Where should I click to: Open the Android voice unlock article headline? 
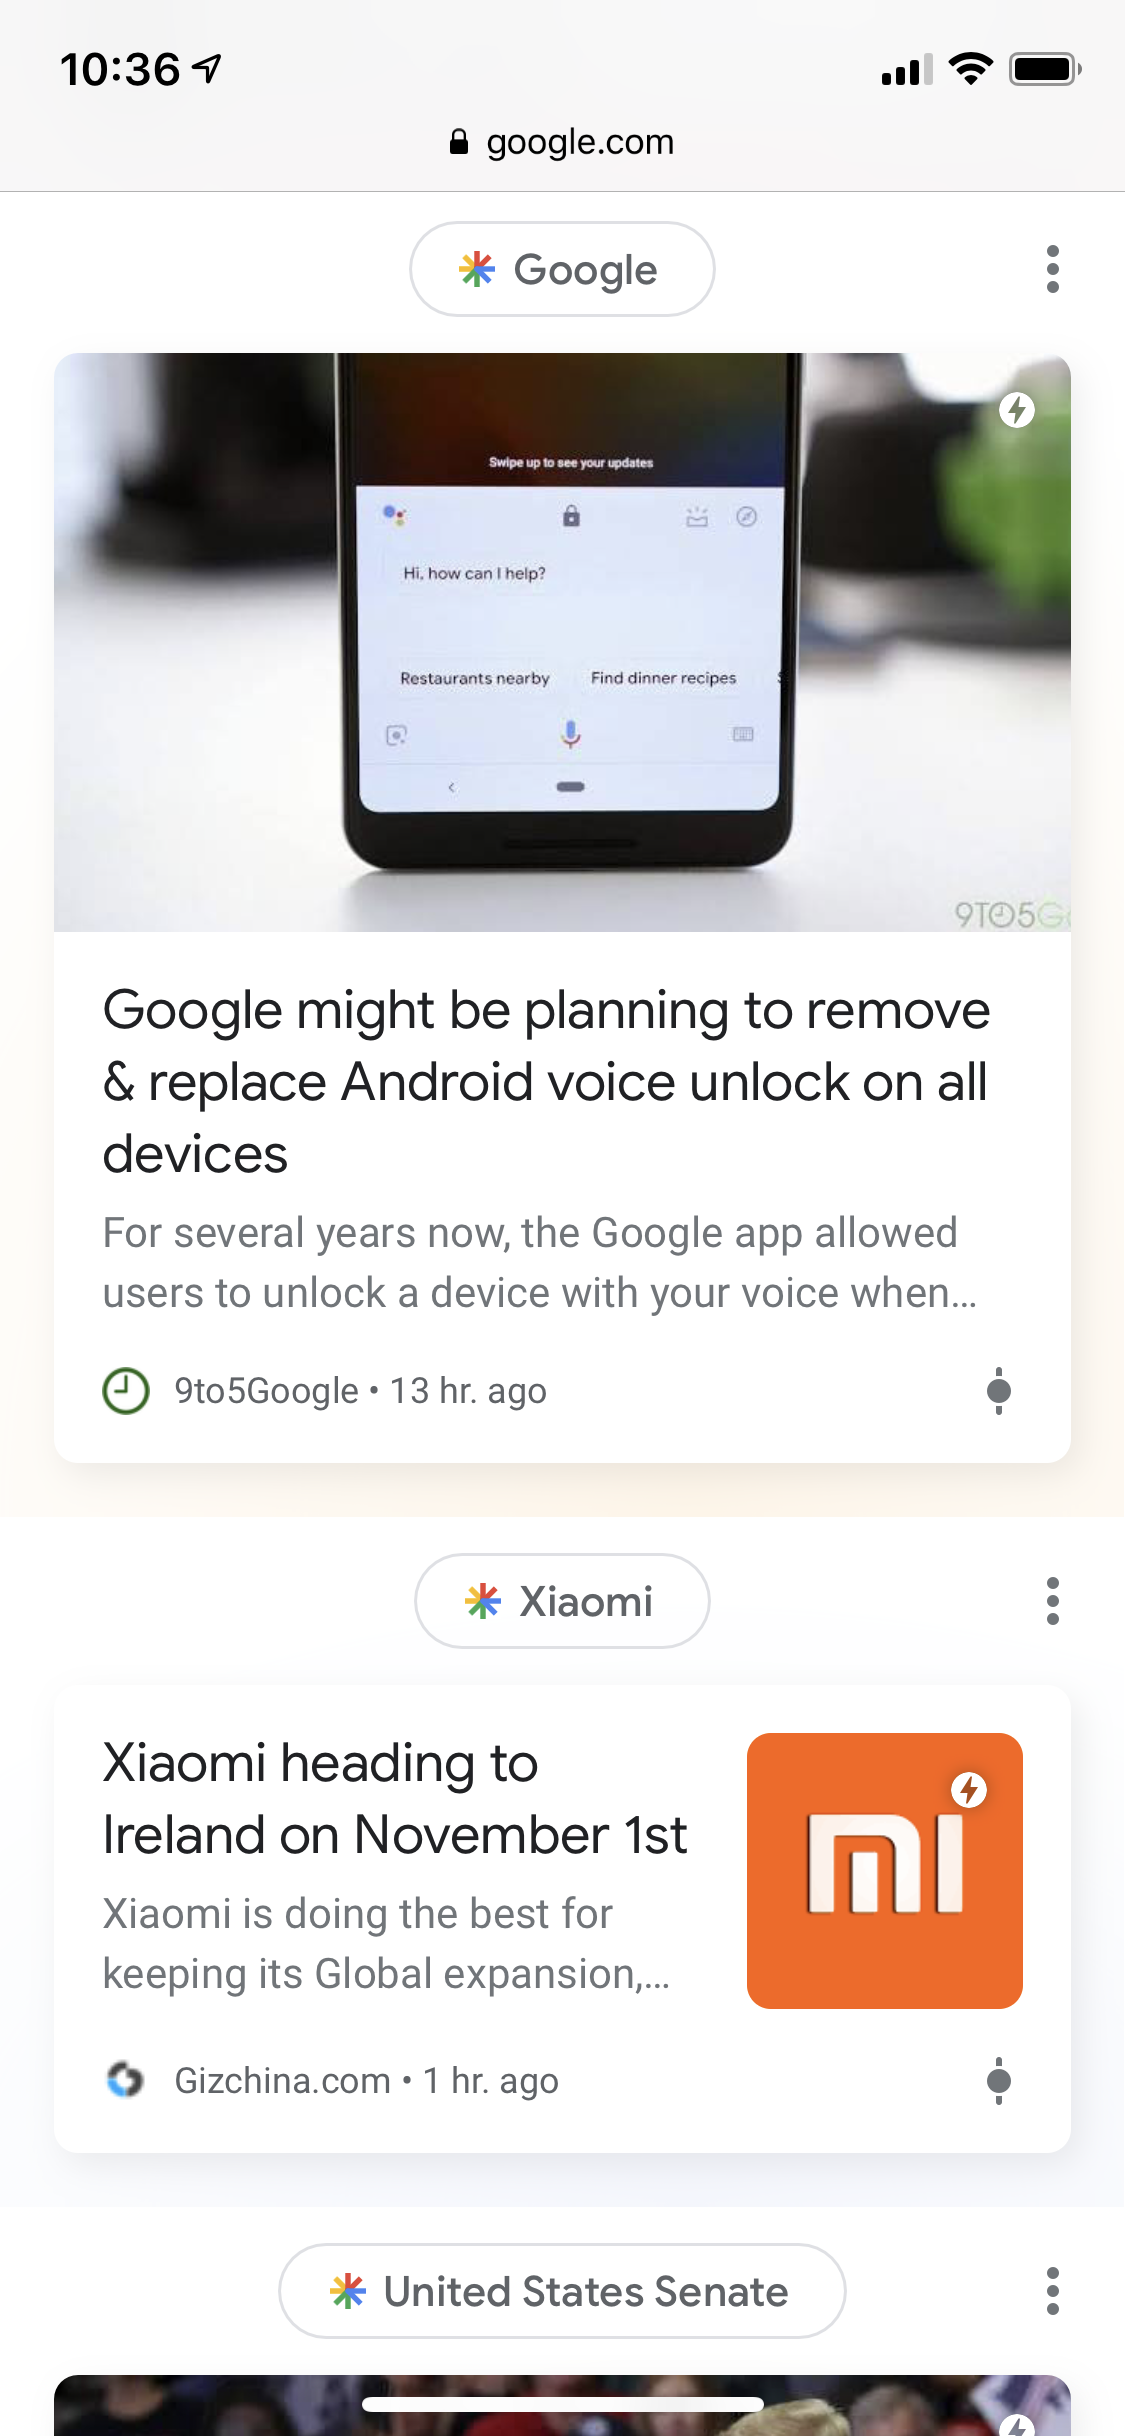[546, 1082]
